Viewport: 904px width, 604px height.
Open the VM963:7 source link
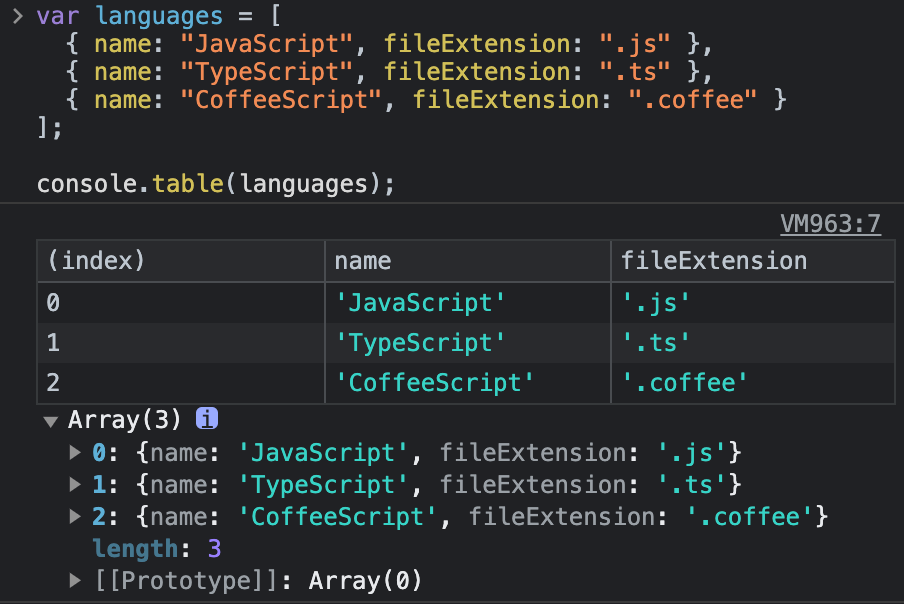click(x=830, y=224)
